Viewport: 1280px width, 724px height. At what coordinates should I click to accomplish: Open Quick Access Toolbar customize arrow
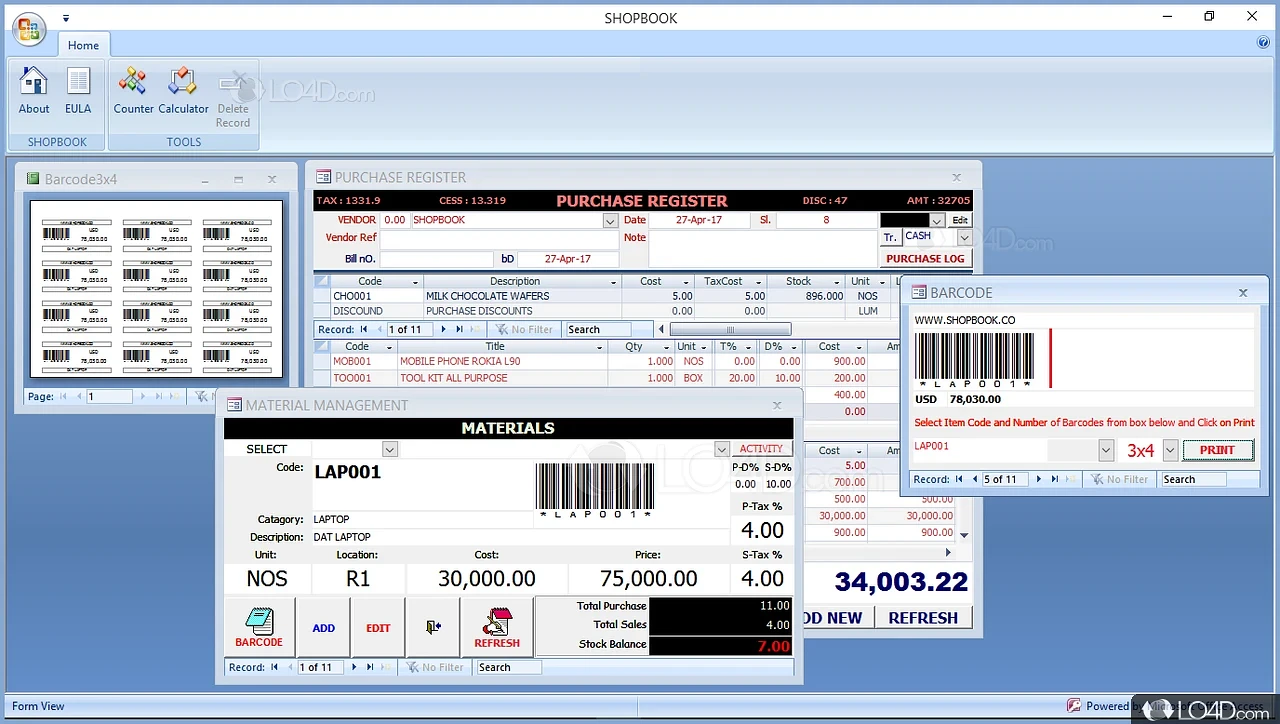click(66, 18)
